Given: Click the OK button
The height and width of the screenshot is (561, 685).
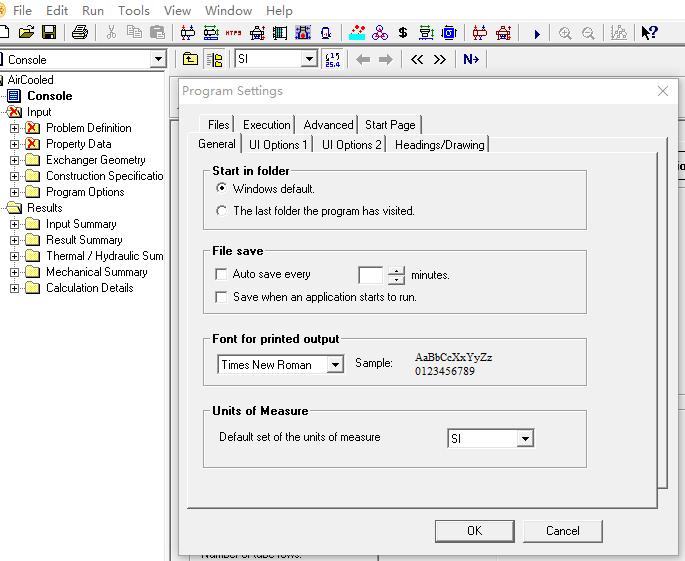Looking at the screenshot, I should pyautogui.click(x=474, y=531).
